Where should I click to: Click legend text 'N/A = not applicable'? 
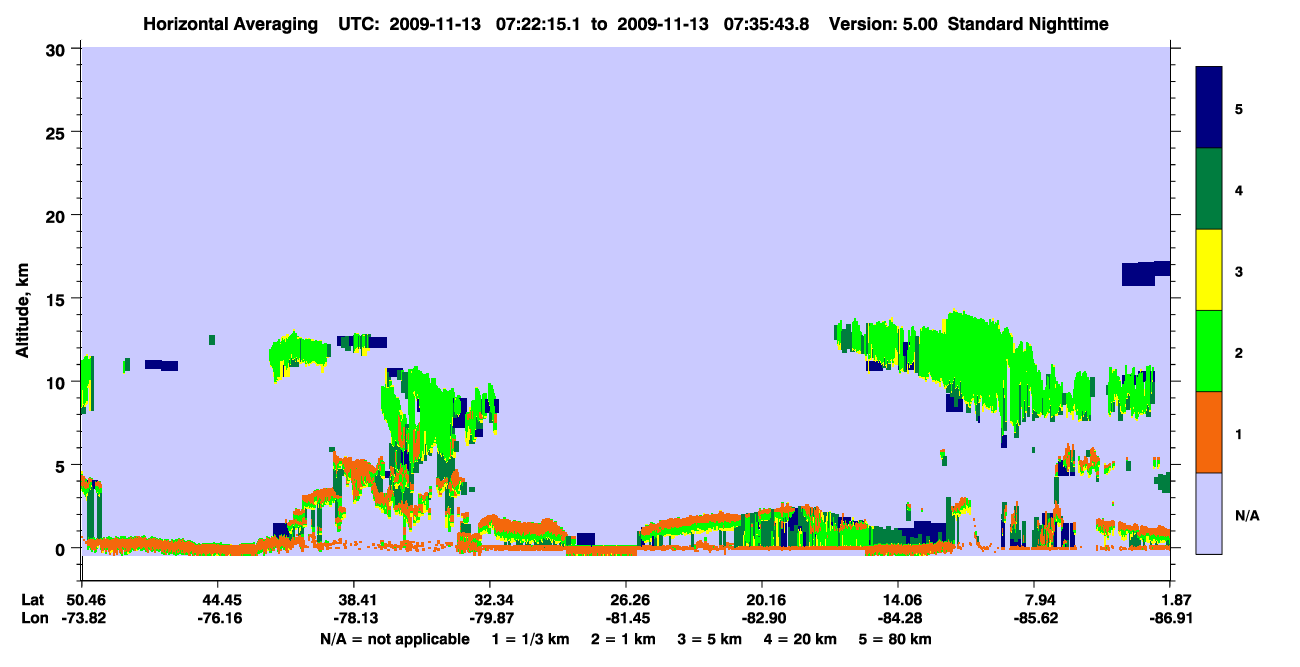click(x=394, y=639)
